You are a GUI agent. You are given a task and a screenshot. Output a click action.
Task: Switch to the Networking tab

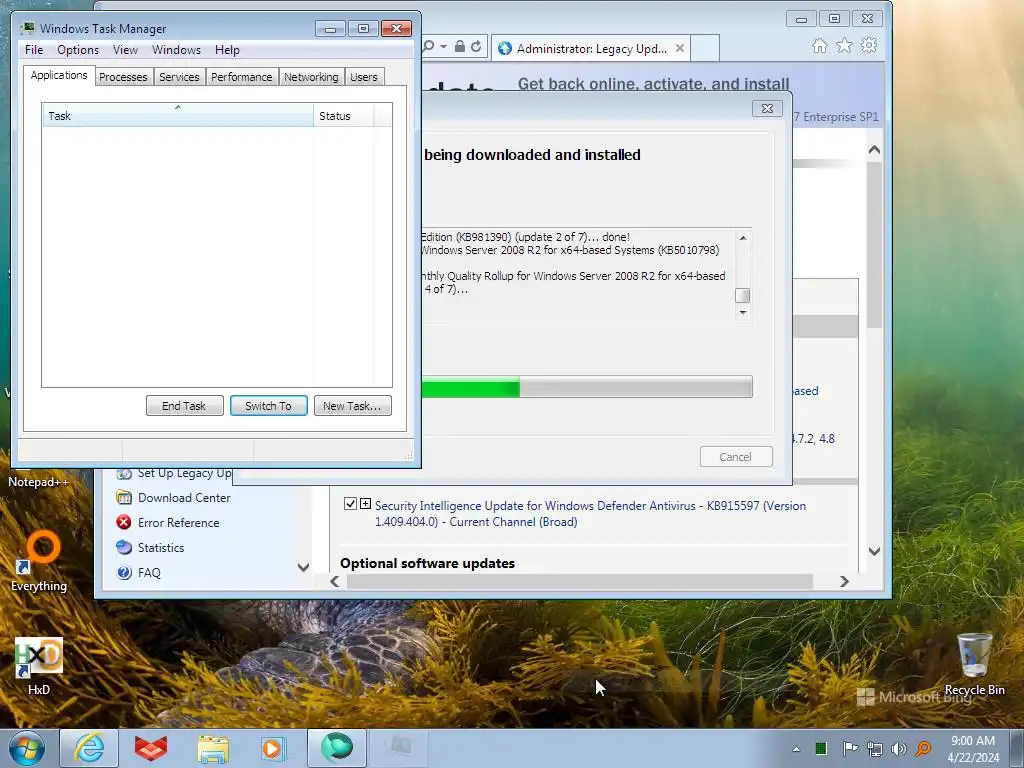click(311, 77)
